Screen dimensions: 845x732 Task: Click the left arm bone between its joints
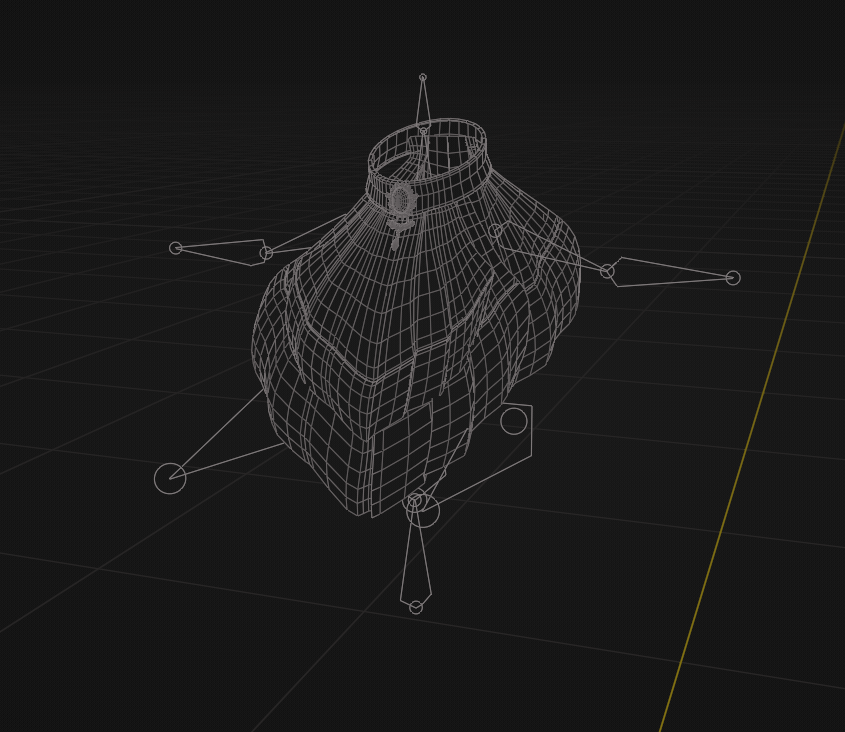(221, 251)
